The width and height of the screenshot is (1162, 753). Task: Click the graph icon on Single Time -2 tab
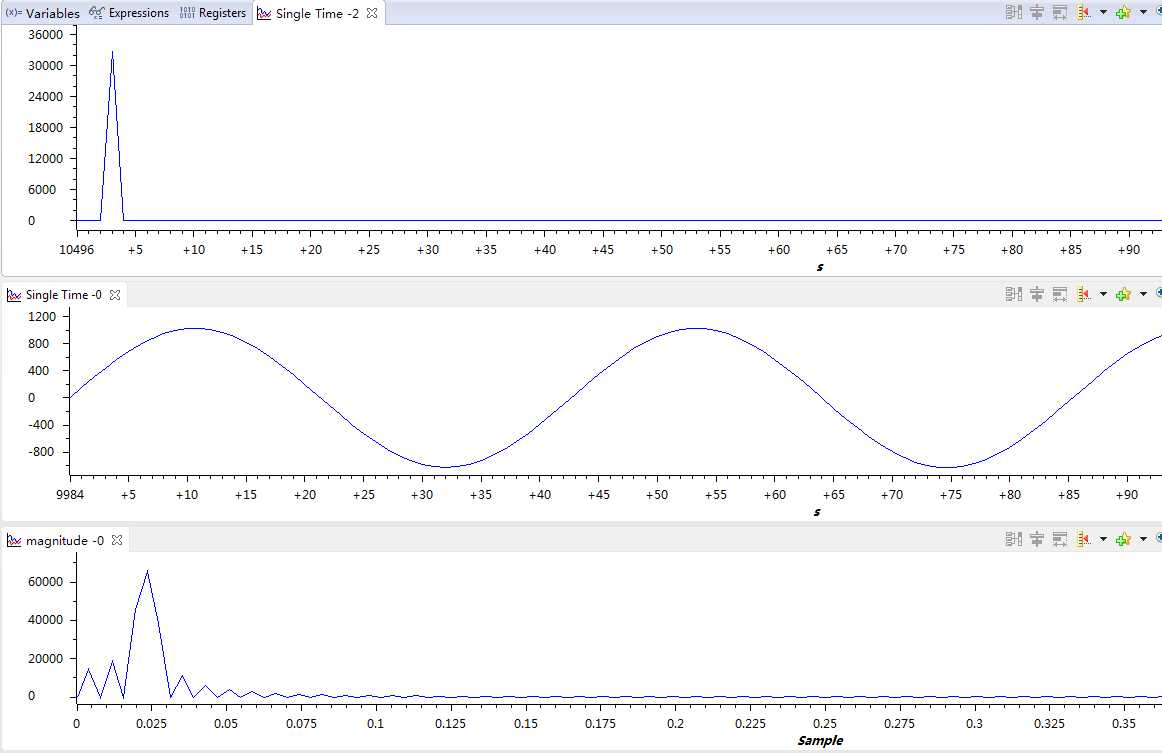point(264,13)
